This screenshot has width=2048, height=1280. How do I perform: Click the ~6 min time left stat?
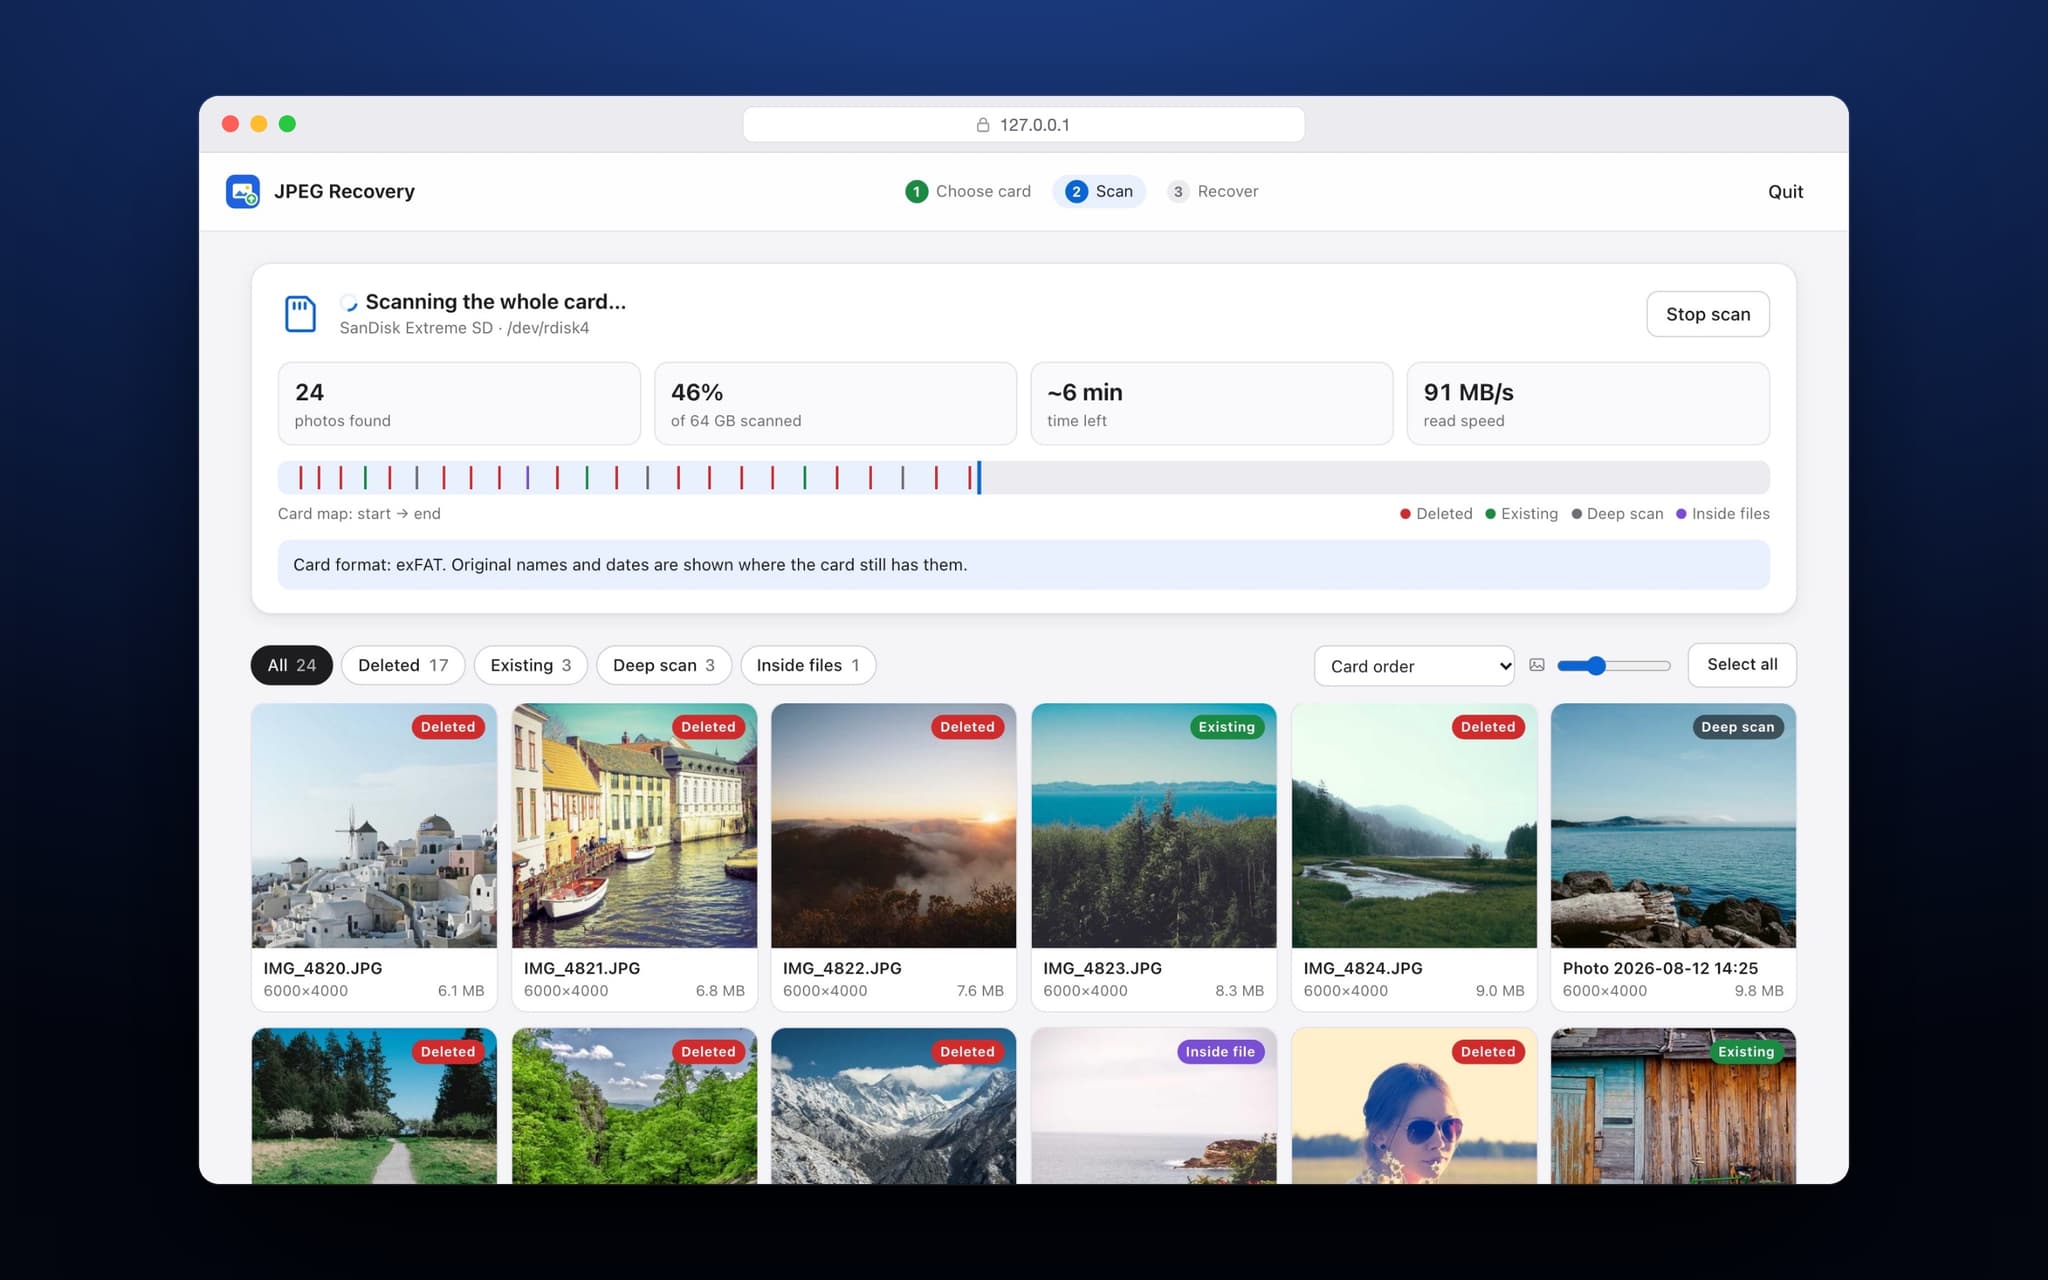click(1211, 404)
